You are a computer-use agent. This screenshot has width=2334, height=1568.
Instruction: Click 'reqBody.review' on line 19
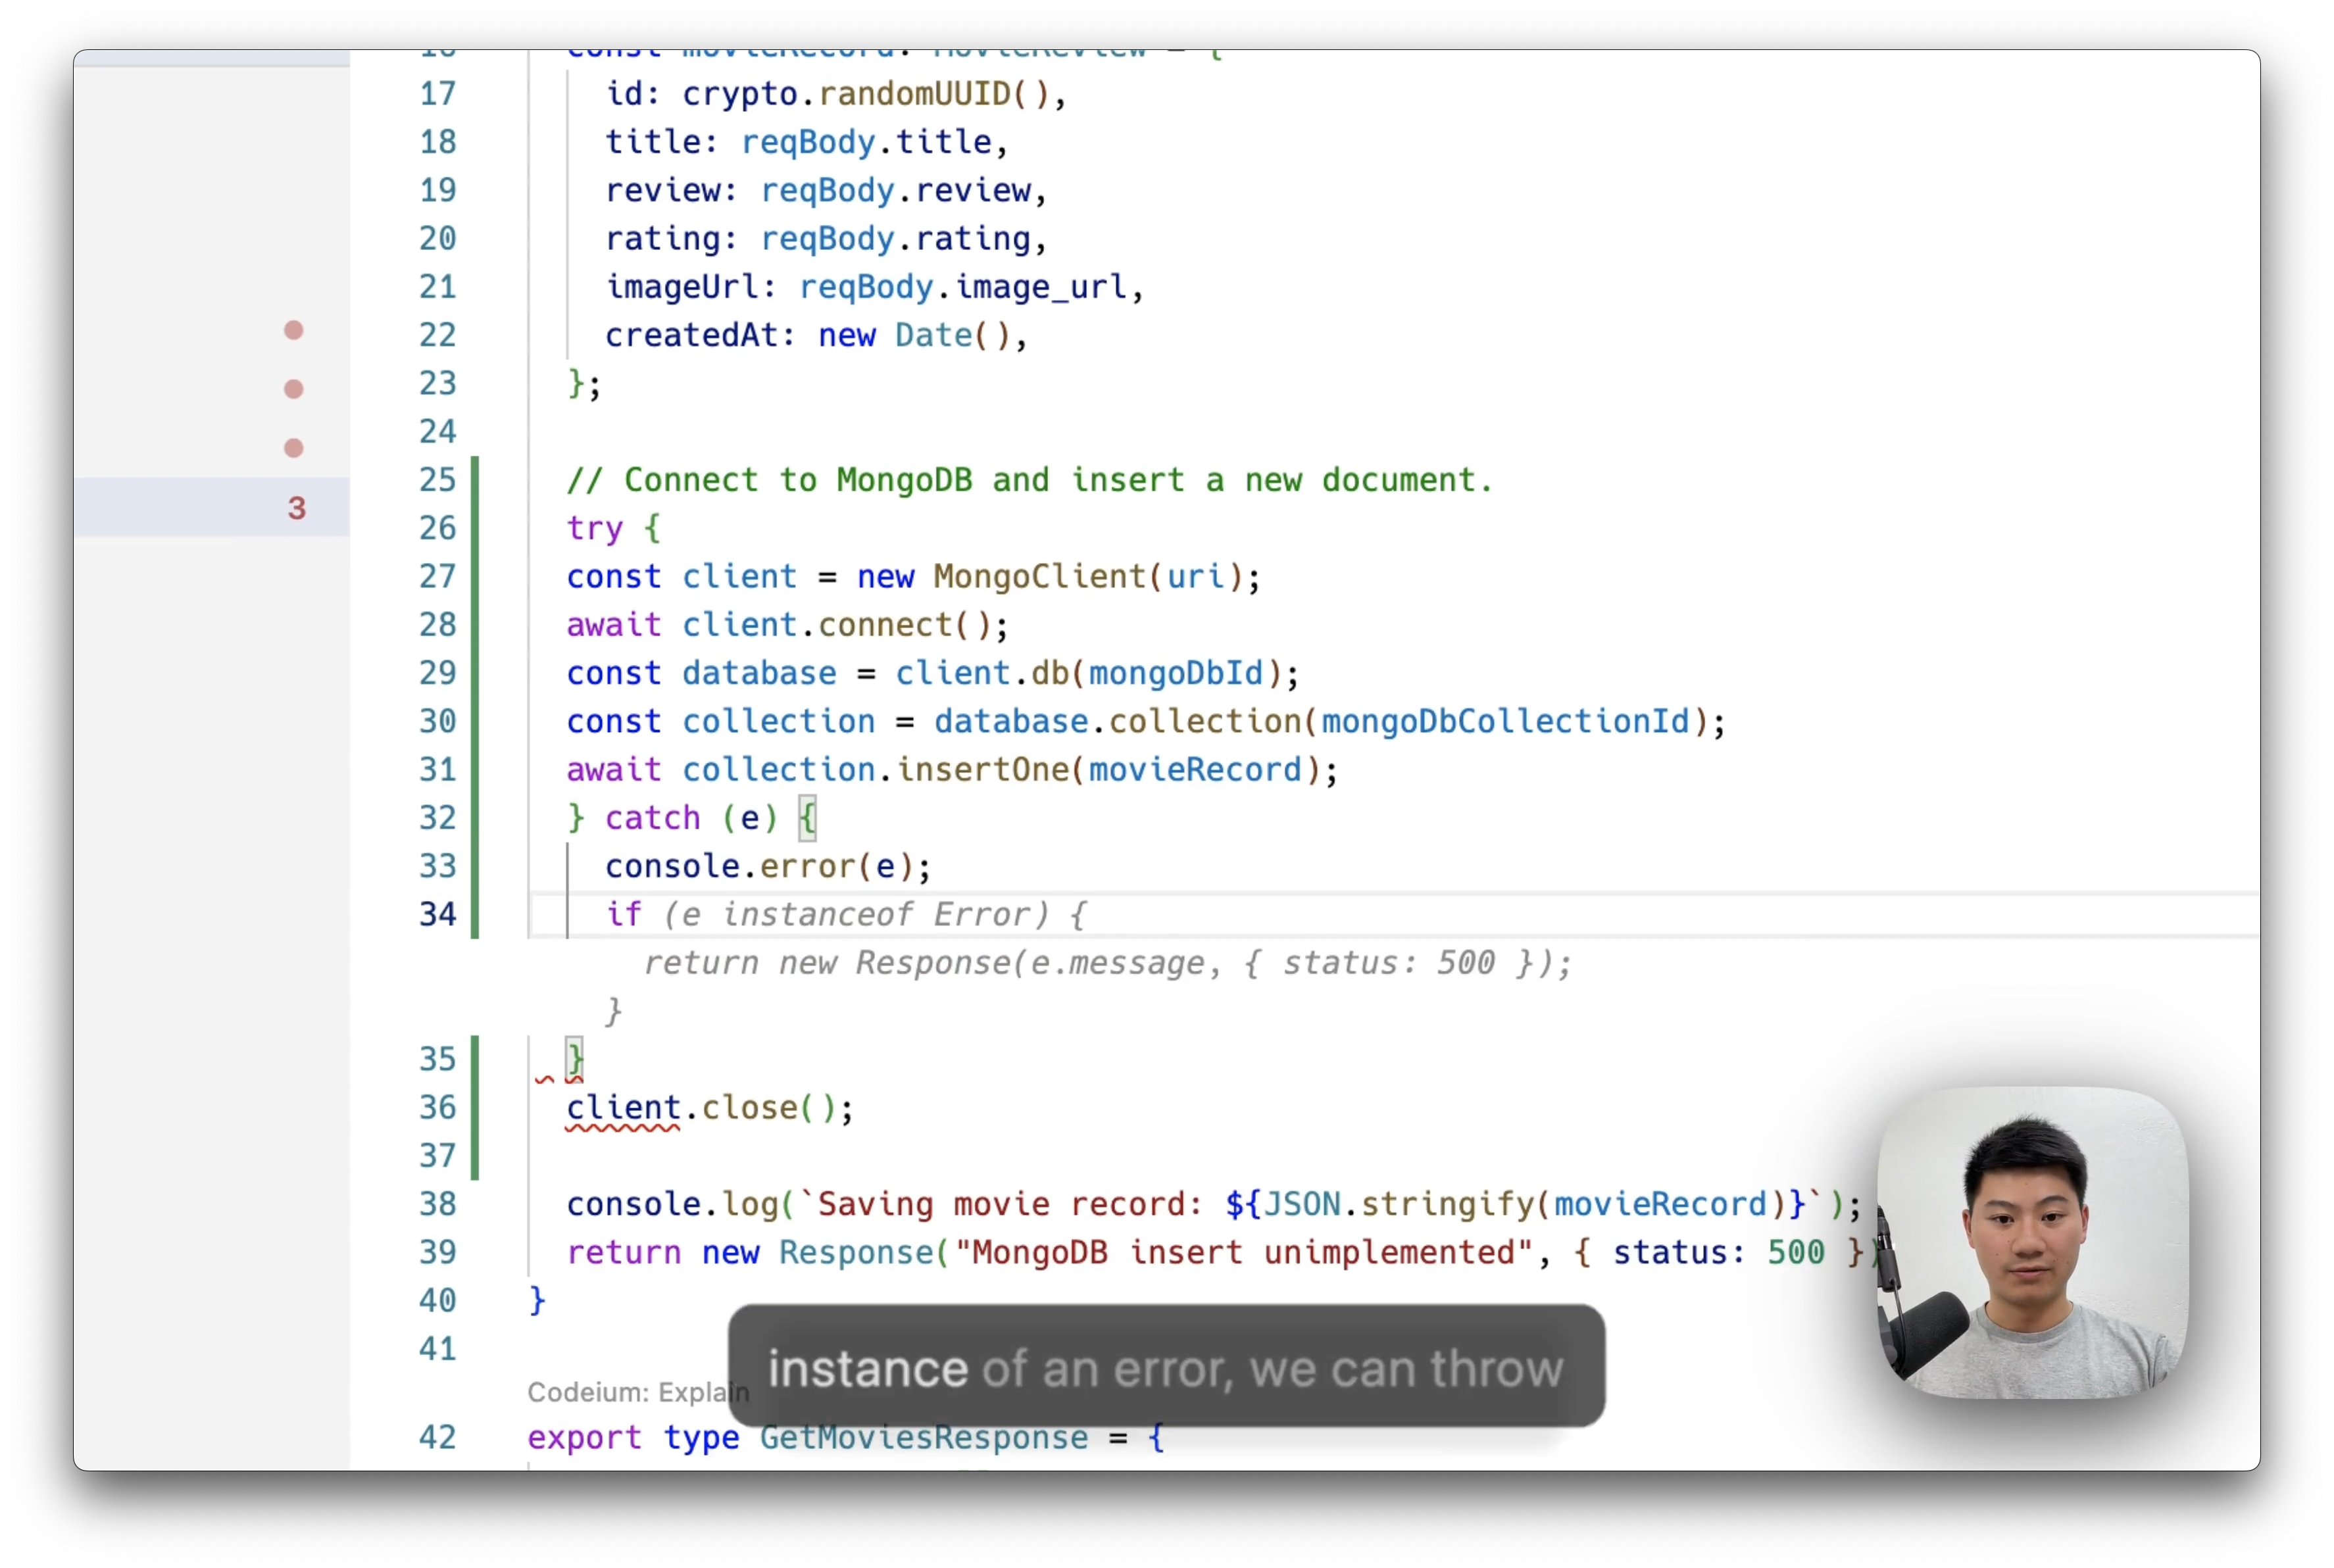896,190
